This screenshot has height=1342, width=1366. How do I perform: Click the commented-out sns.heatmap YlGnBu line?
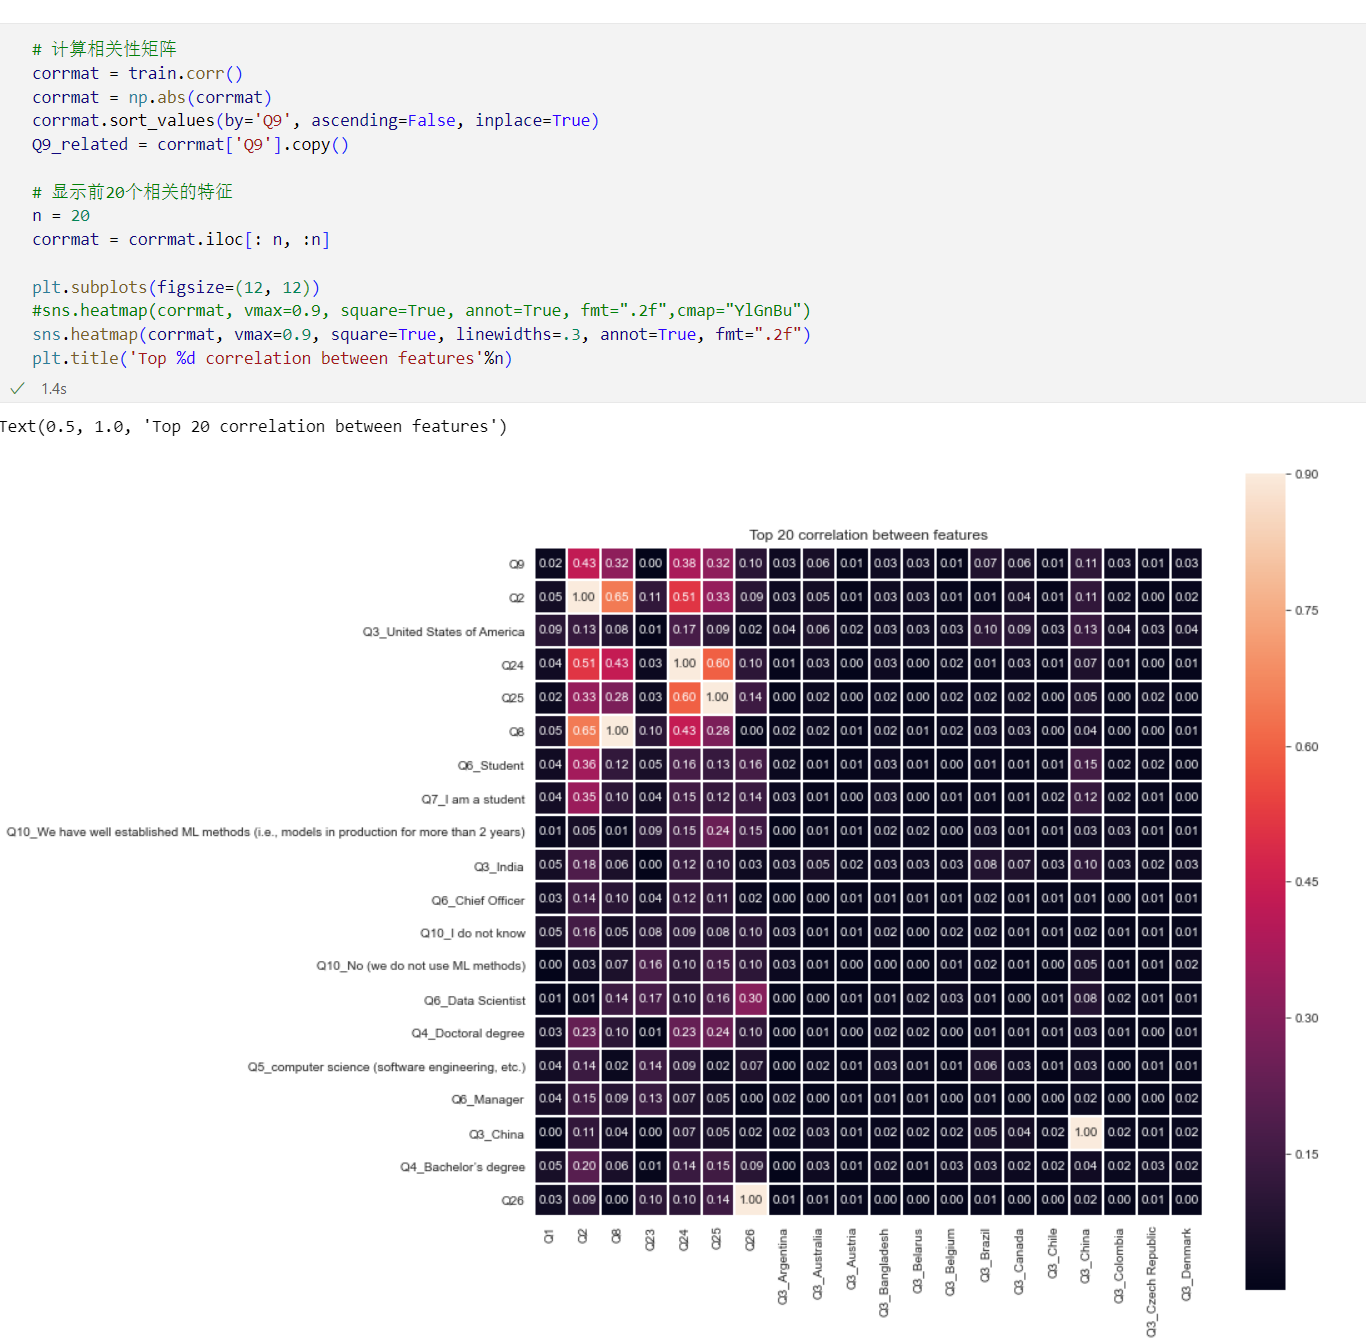click(421, 311)
